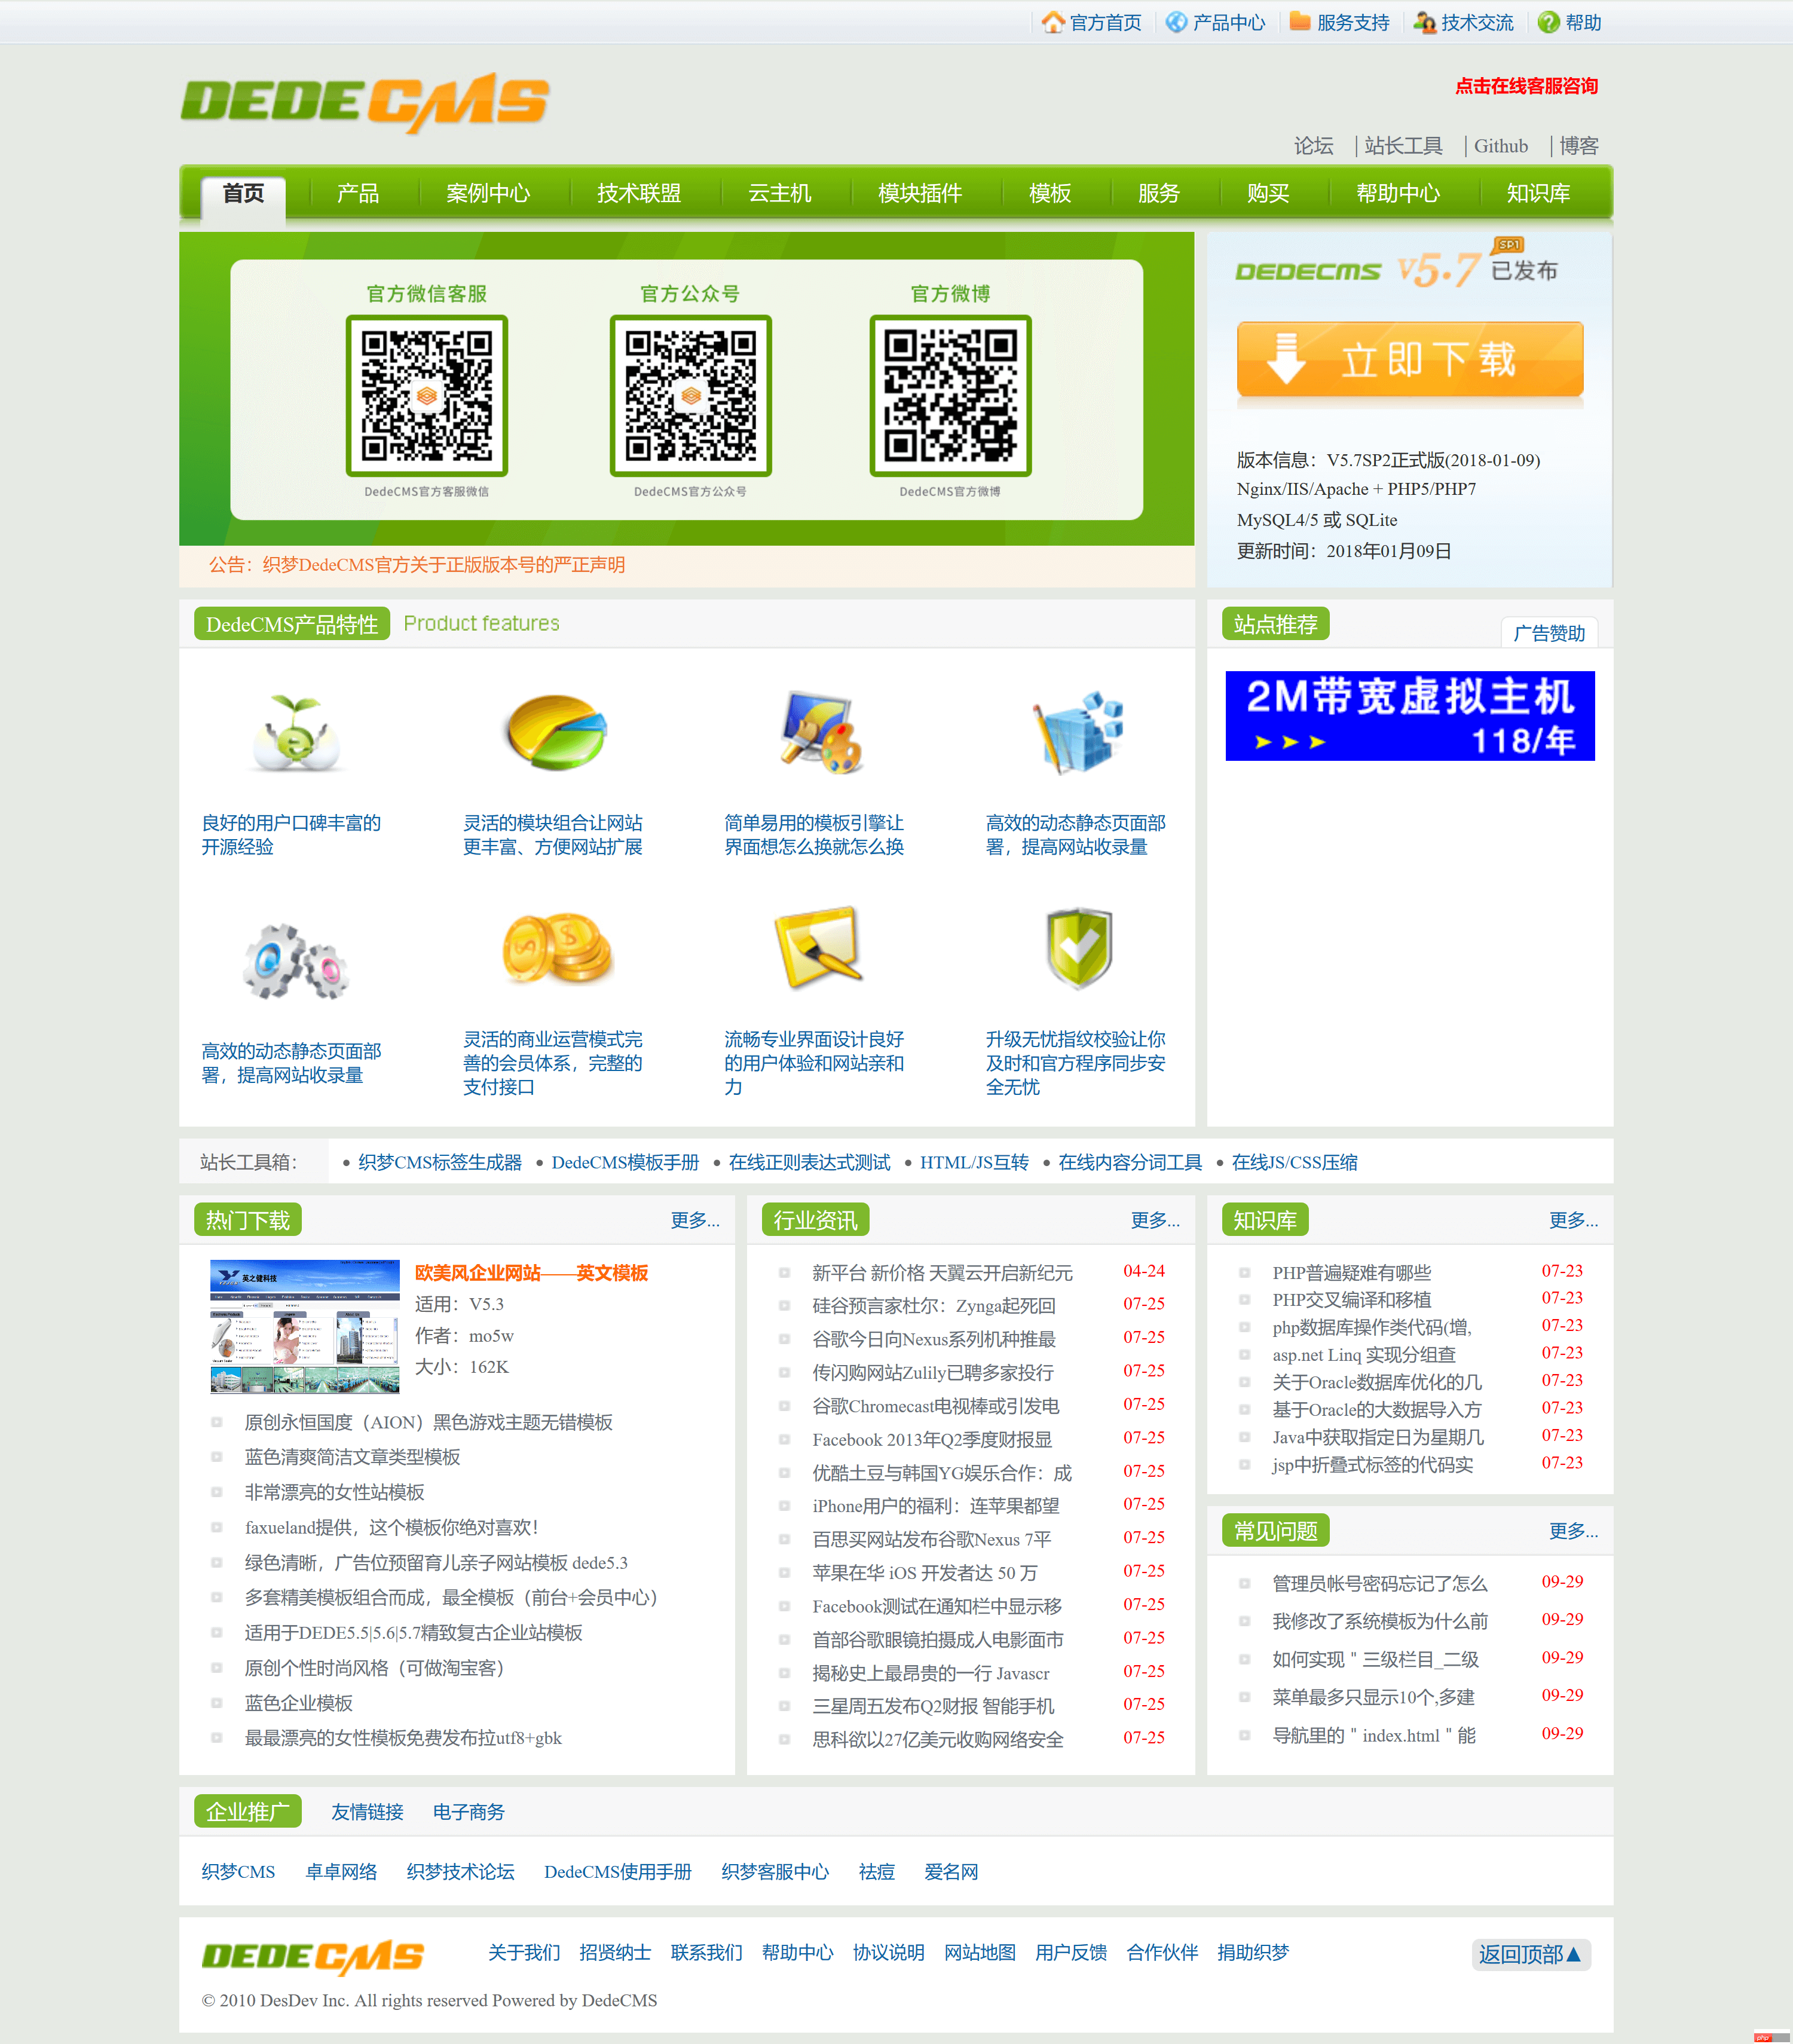Open the 购买 nav menu item
The width and height of the screenshot is (1793, 2044).
[1268, 194]
